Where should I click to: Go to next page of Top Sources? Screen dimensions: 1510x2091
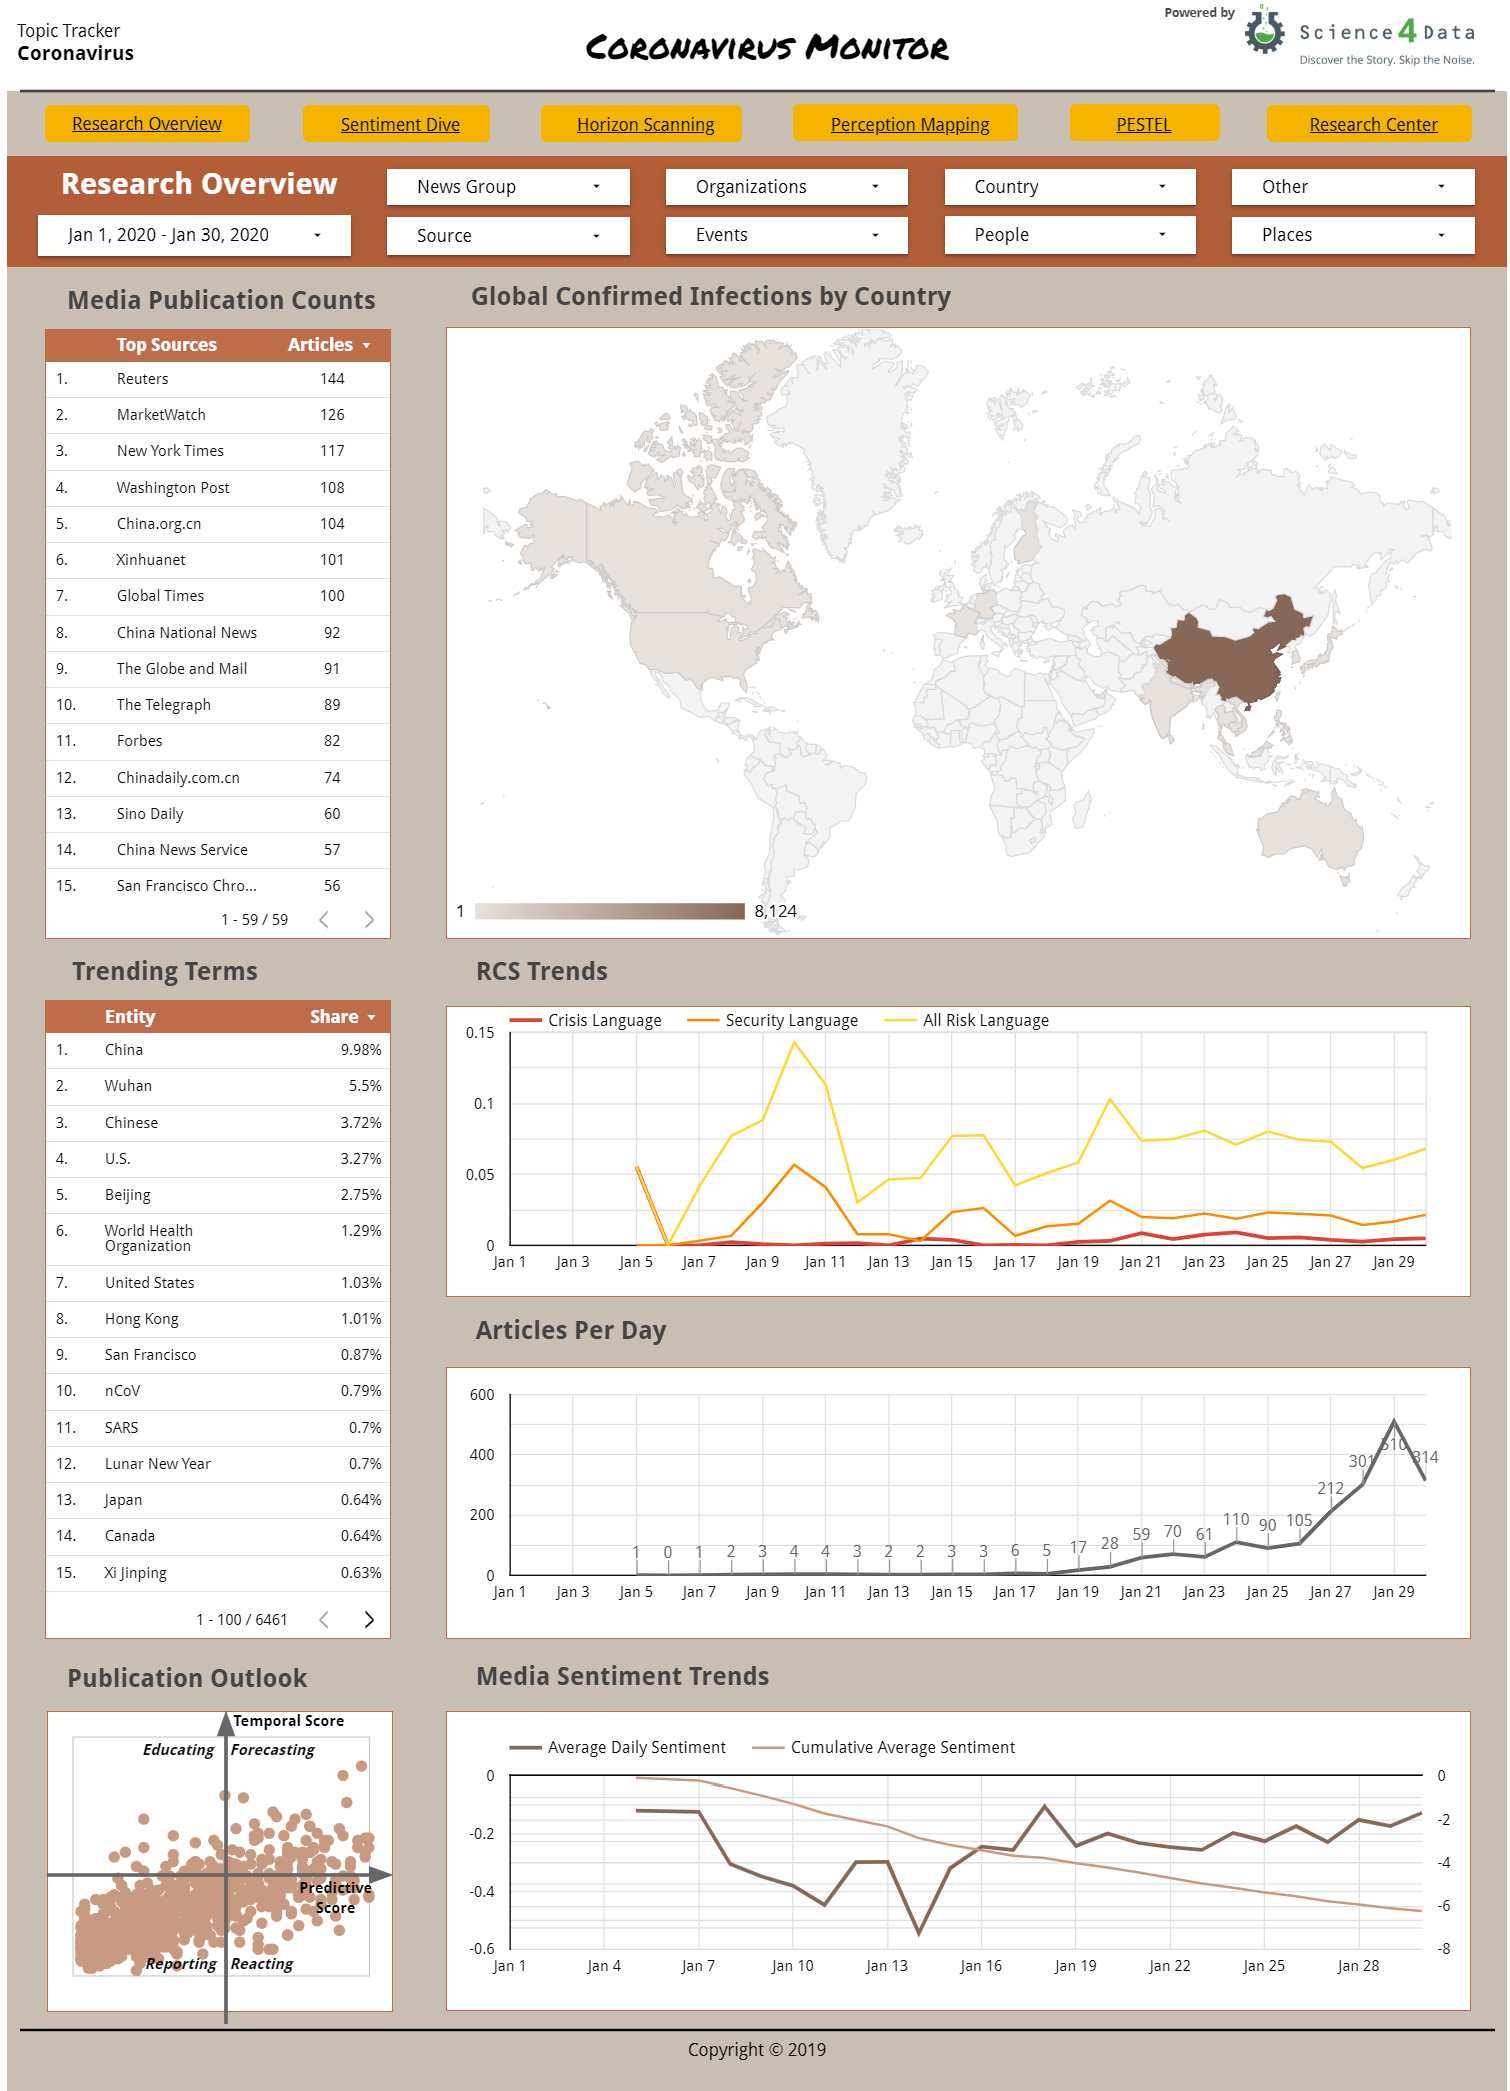click(x=369, y=919)
